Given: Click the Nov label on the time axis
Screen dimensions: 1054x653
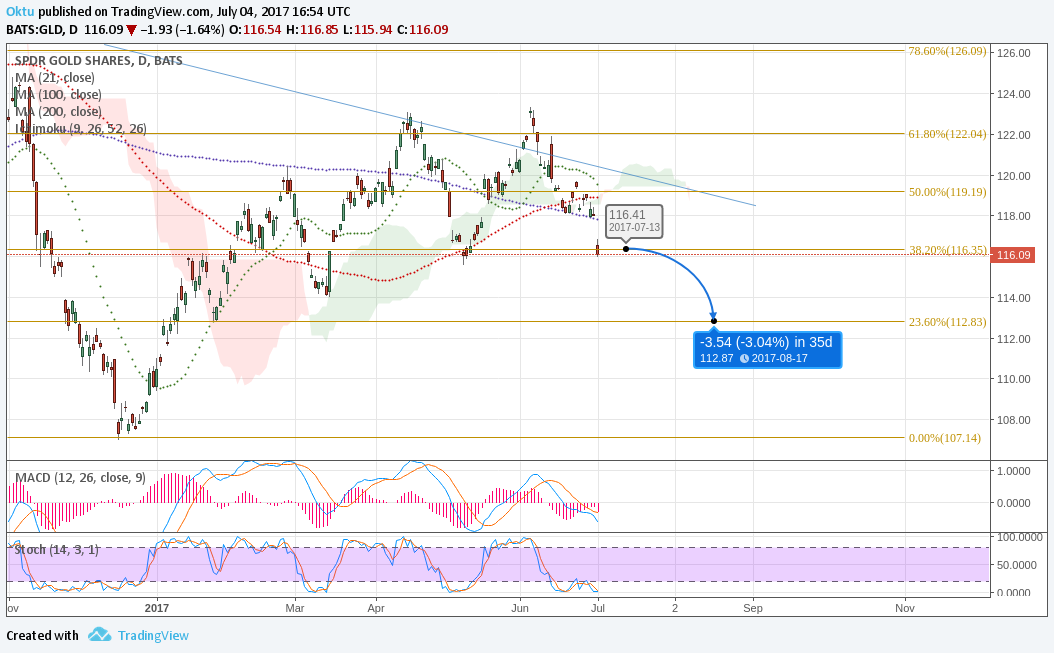Looking at the screenshot, I should point(905,608).
